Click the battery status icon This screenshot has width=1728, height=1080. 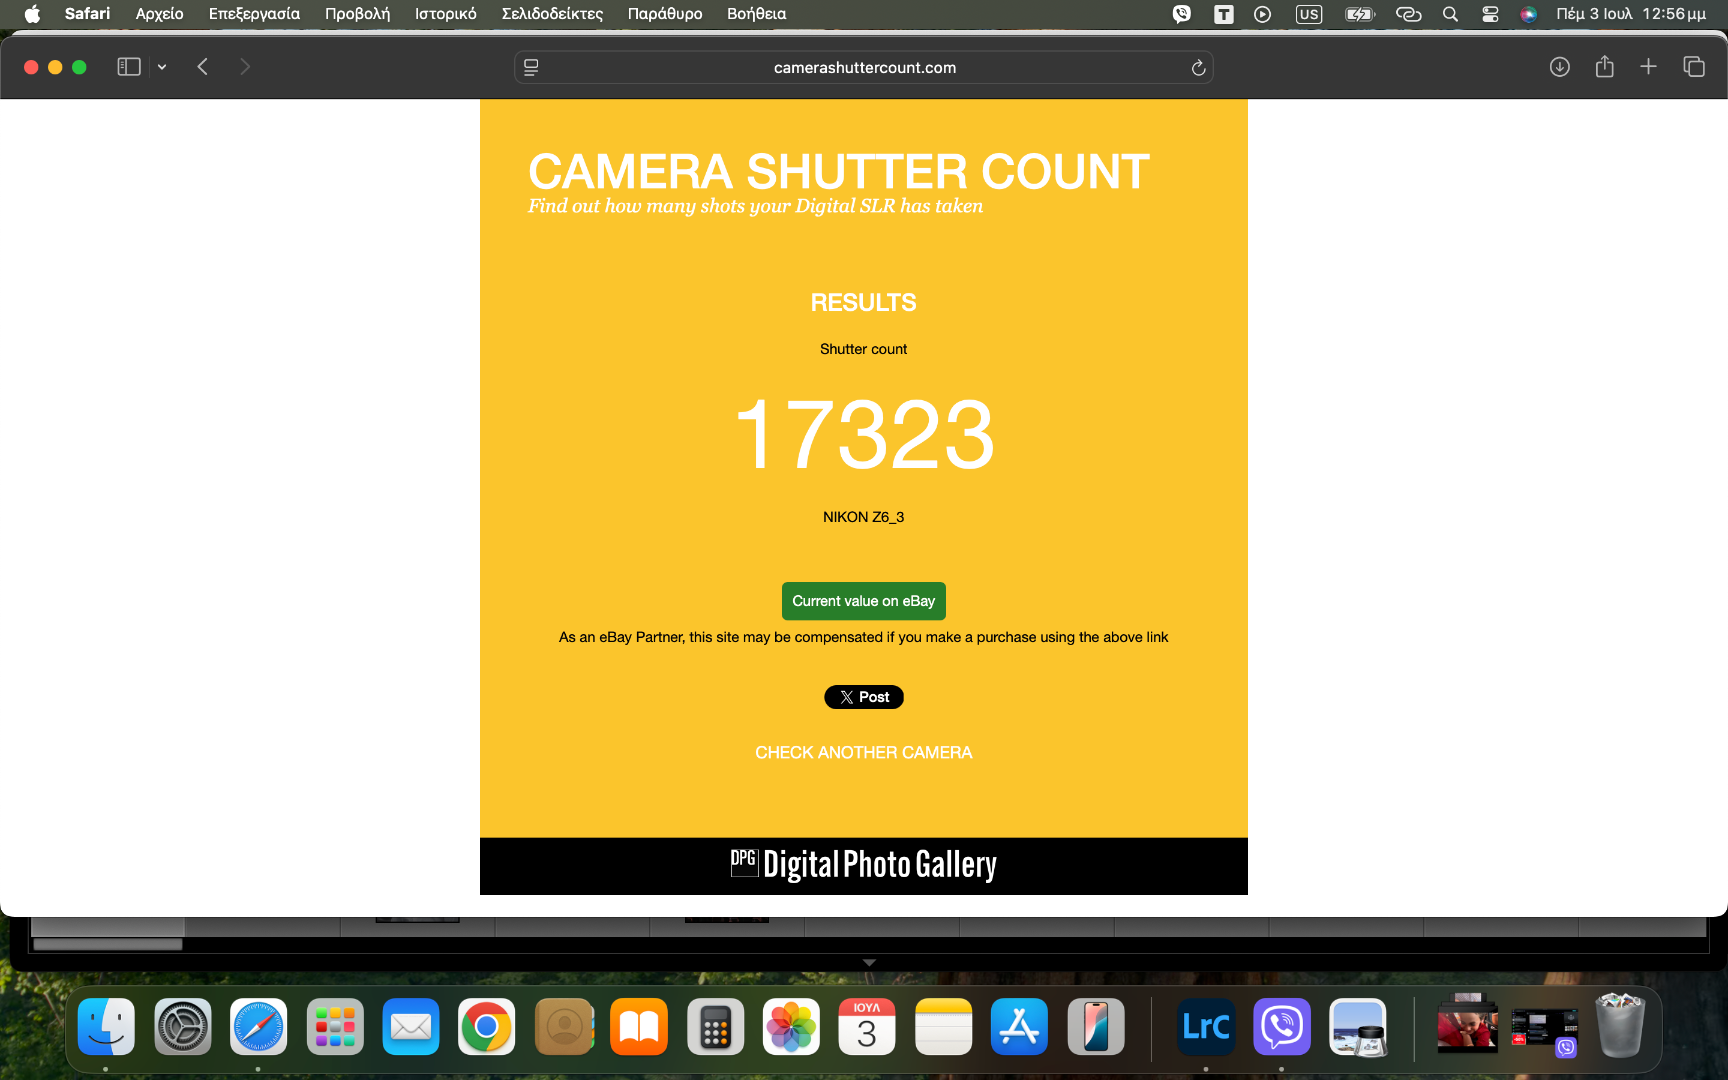click(1360, 14)
